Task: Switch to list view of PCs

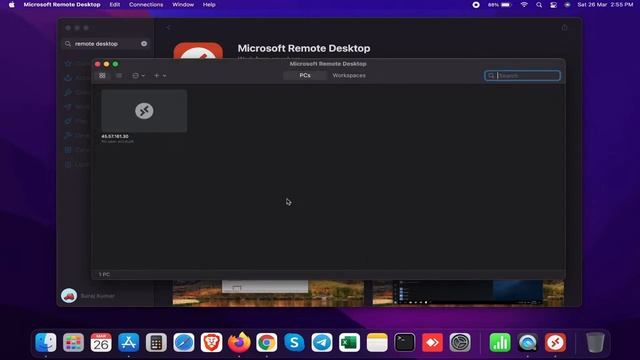Action: click(x=119, y=76)
